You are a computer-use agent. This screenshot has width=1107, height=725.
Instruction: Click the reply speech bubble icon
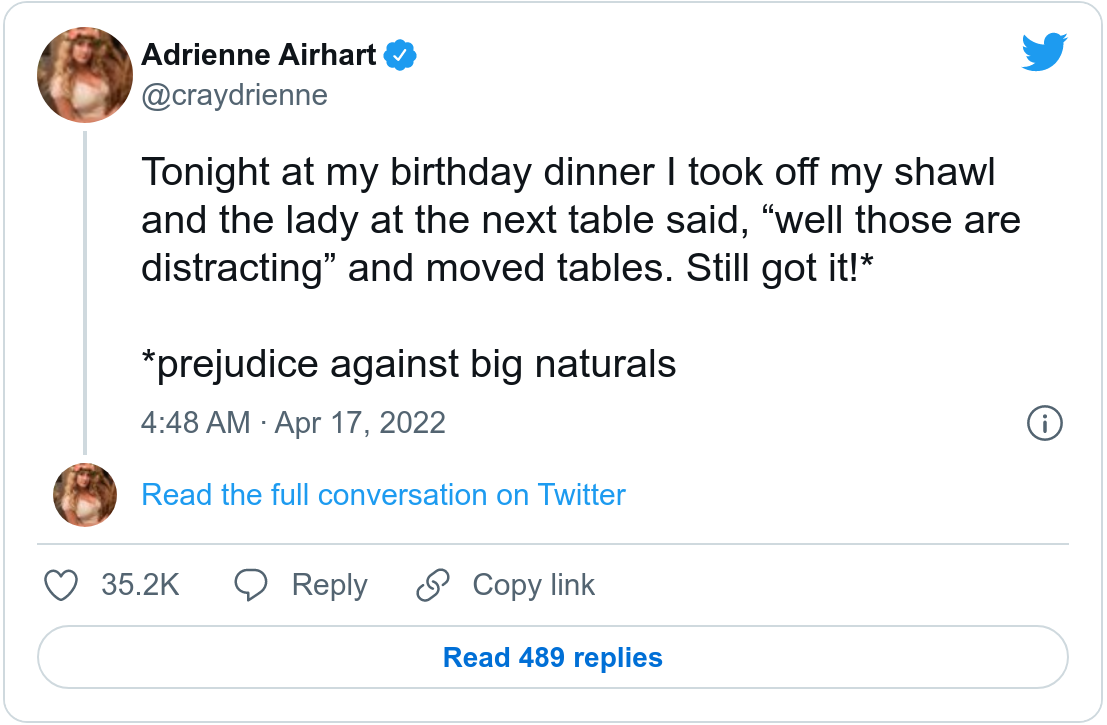point(250,585)
